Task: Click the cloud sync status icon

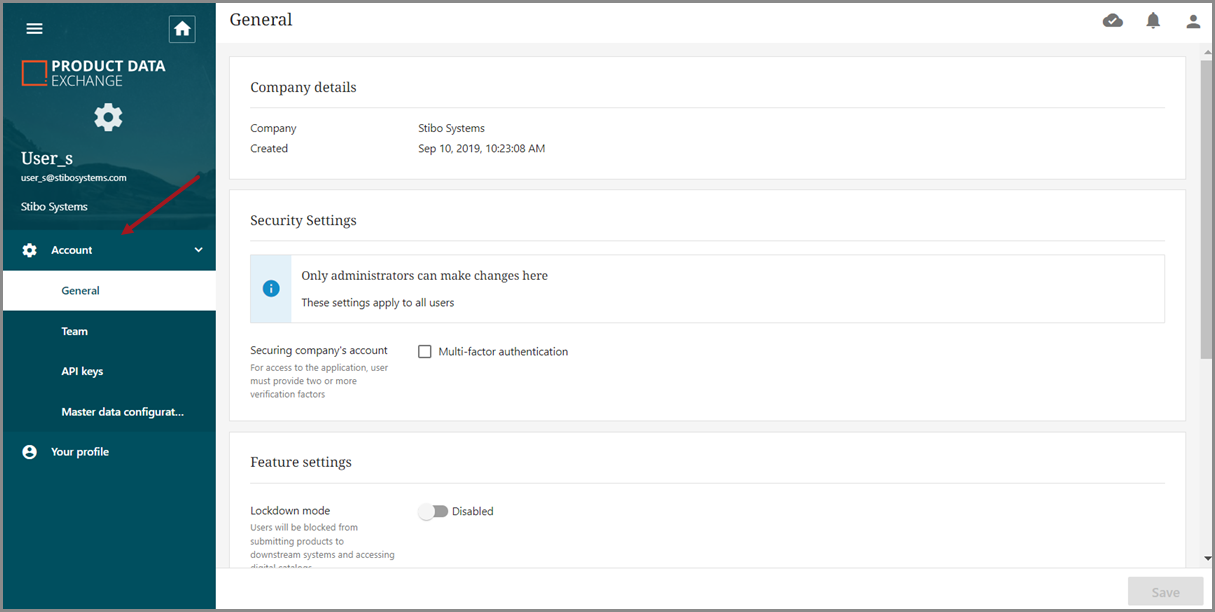Action: 1112,21
